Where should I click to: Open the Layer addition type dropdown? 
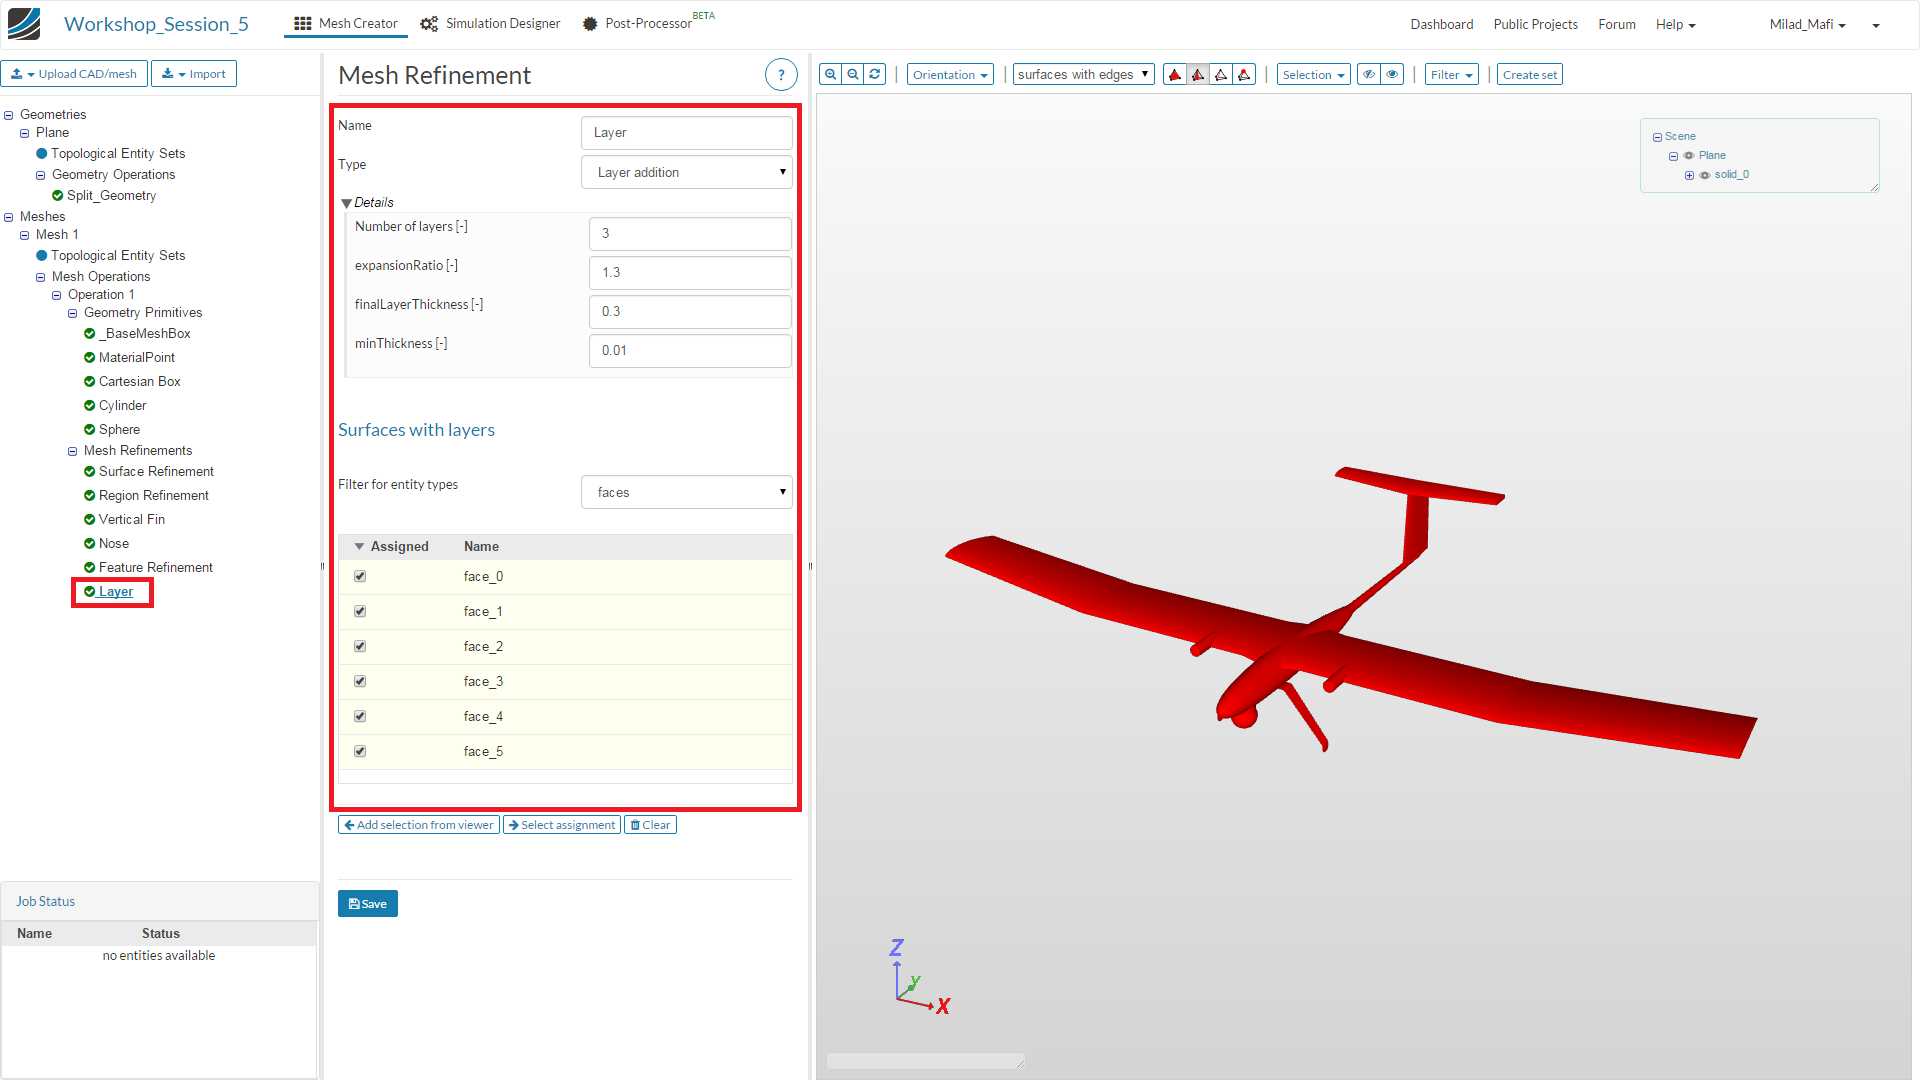(x=687, y=172)
